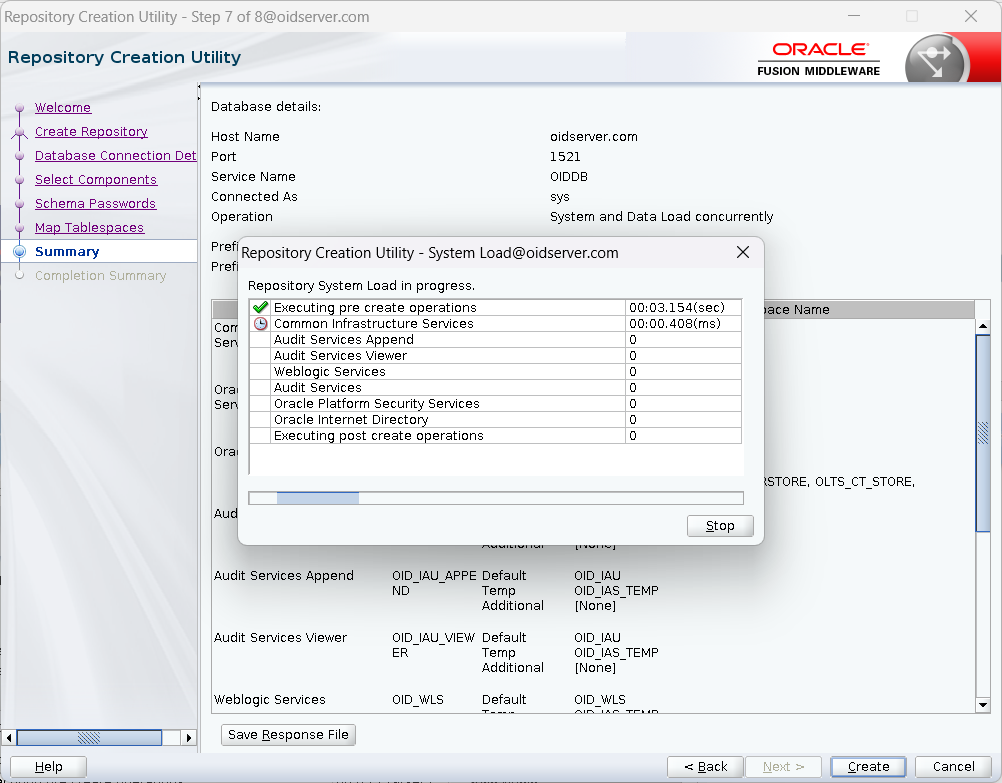Click the Stop button in System Load dialog
1002x783 pixels.
[x=720, y=526]
